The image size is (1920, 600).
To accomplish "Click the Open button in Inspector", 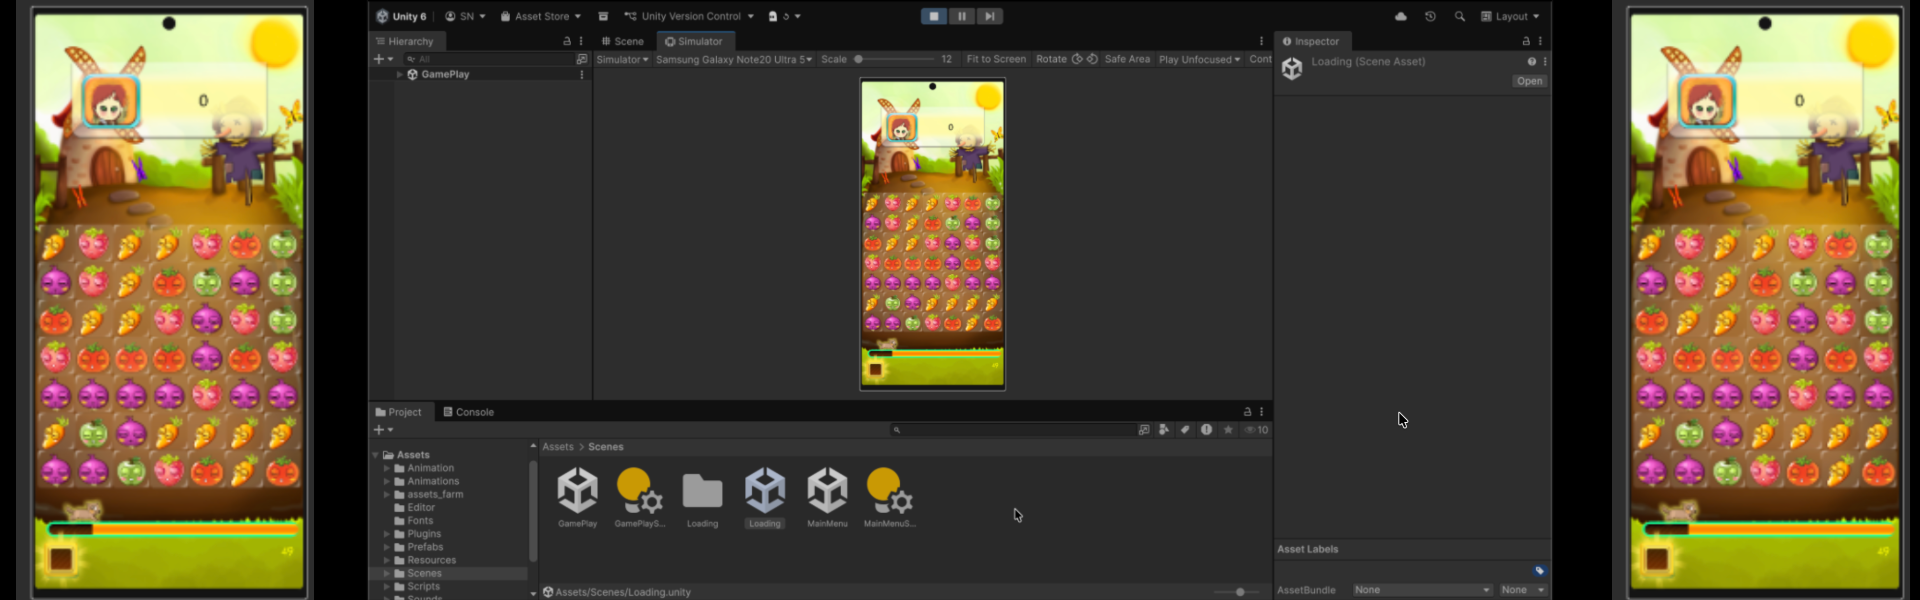I will point(1530,81).
